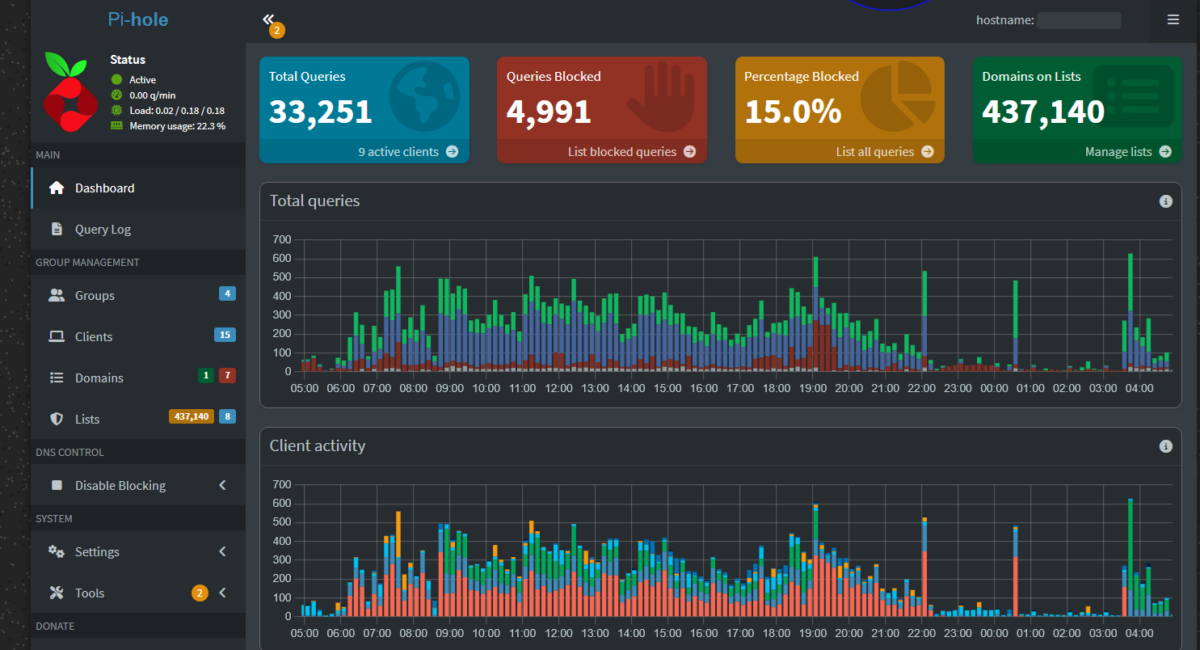Click the house icon beside Dashboard
The height and width of the screenshot is (650, 1200).
pyautogui.click(x=56, y=188)
